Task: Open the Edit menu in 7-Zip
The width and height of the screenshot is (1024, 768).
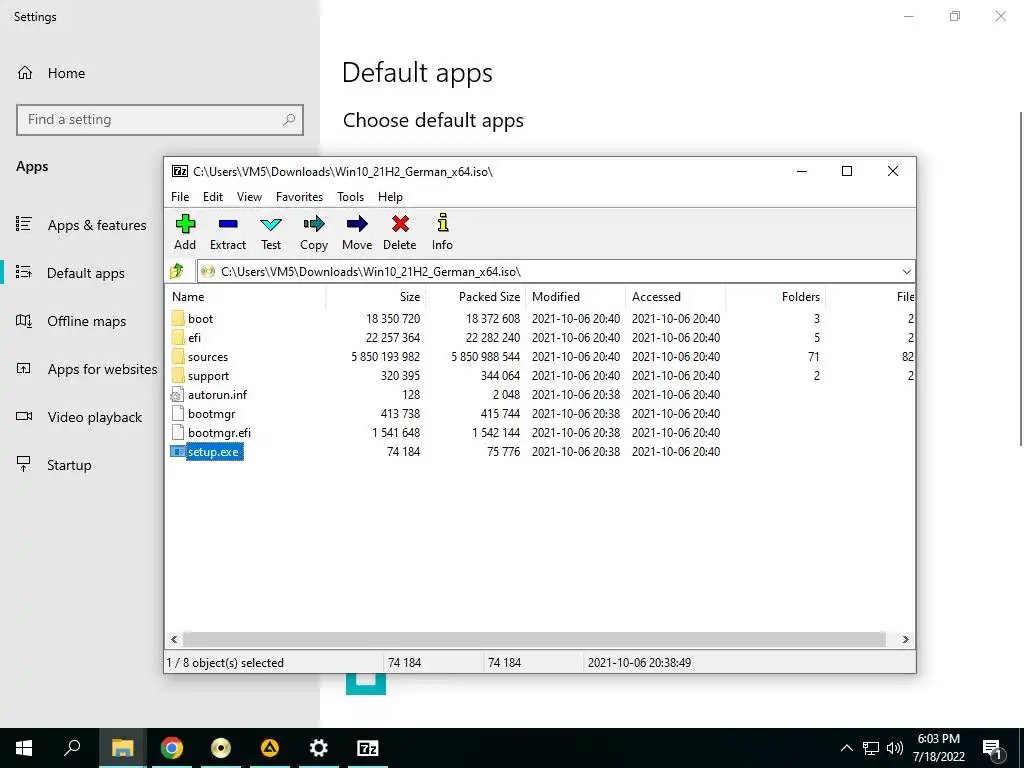Action: 213,197
